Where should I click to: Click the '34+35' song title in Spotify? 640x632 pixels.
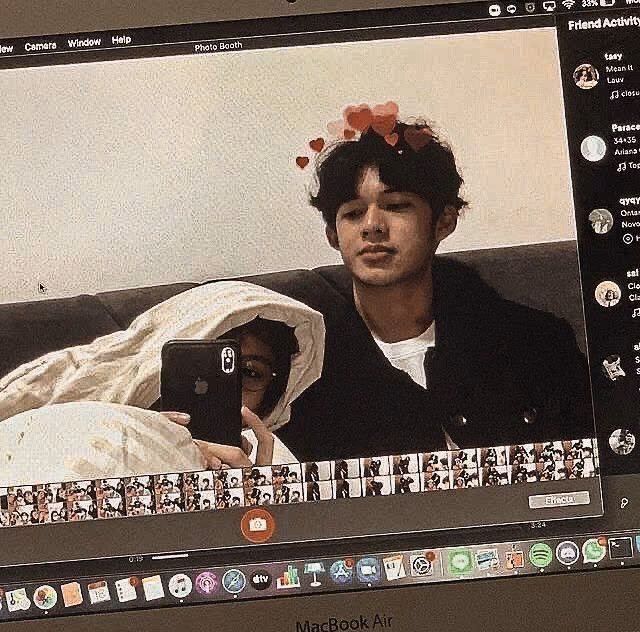624,140
